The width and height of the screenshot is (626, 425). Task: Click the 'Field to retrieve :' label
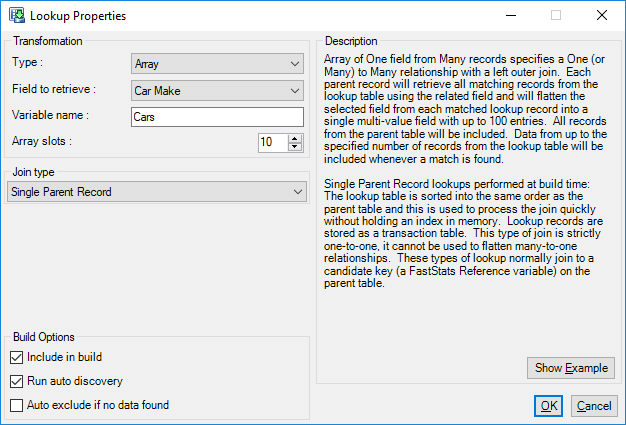54,89
